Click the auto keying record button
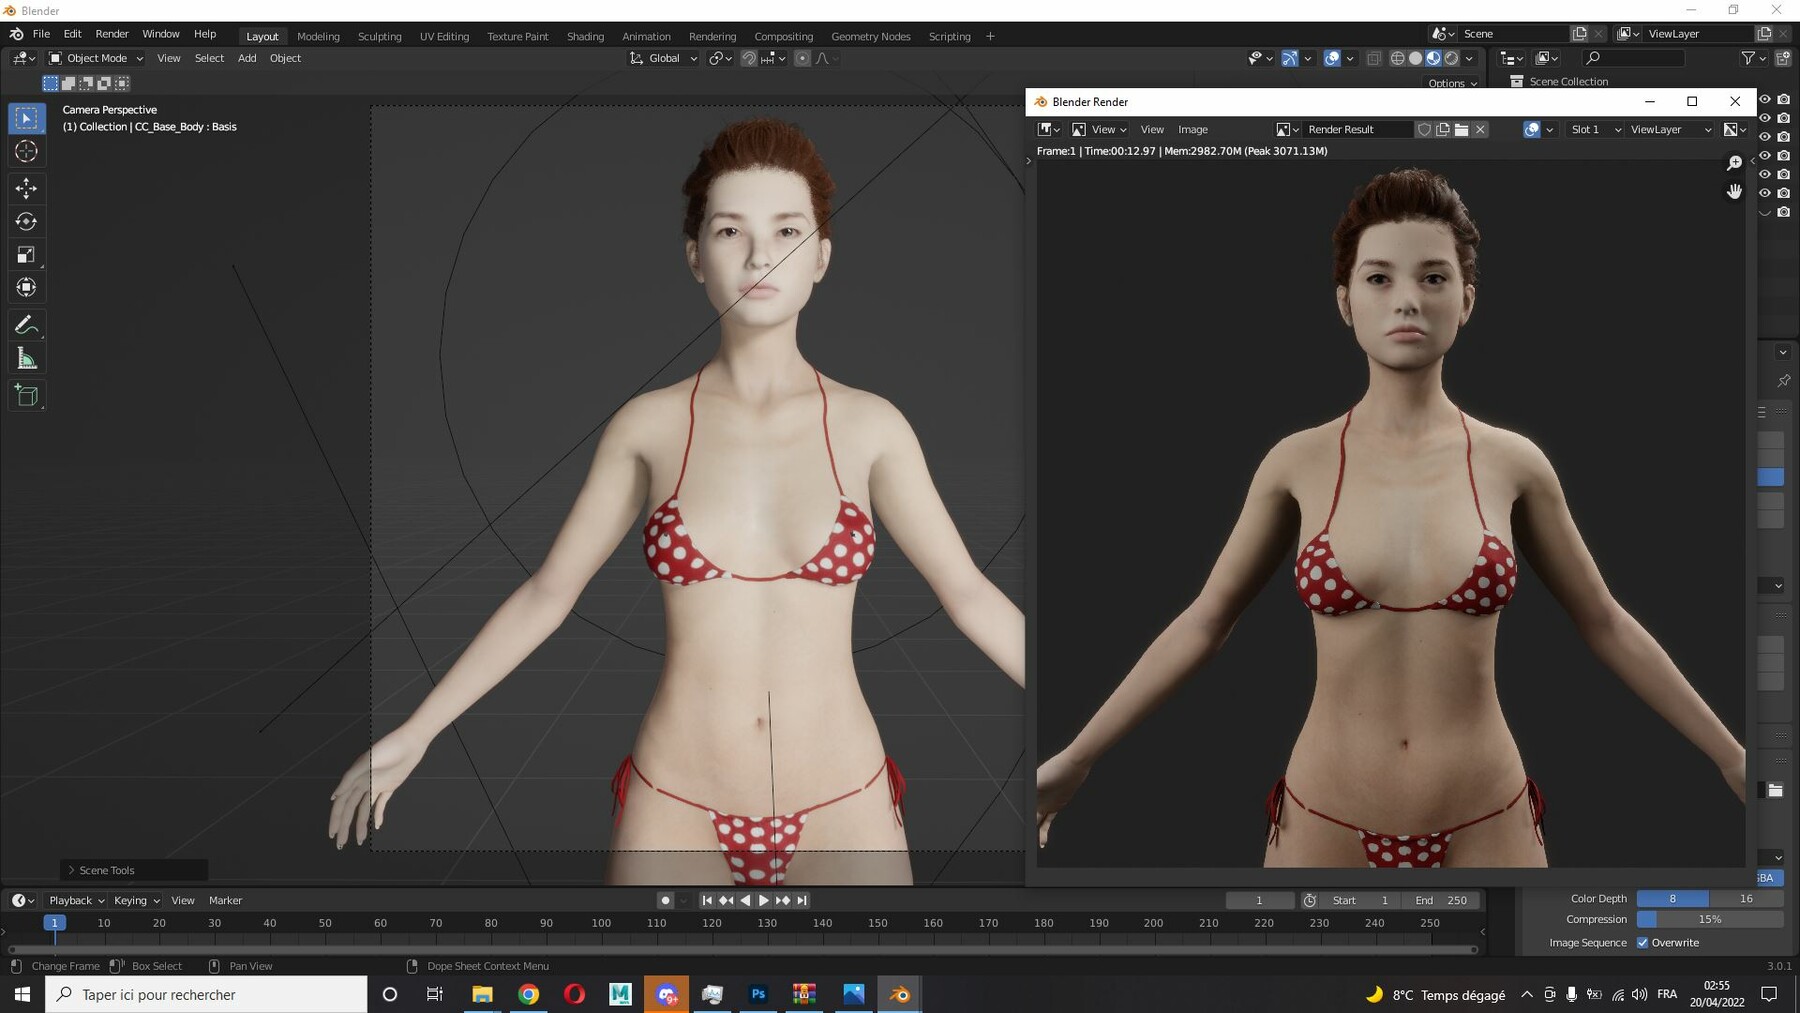 click(x=665, y=900)
